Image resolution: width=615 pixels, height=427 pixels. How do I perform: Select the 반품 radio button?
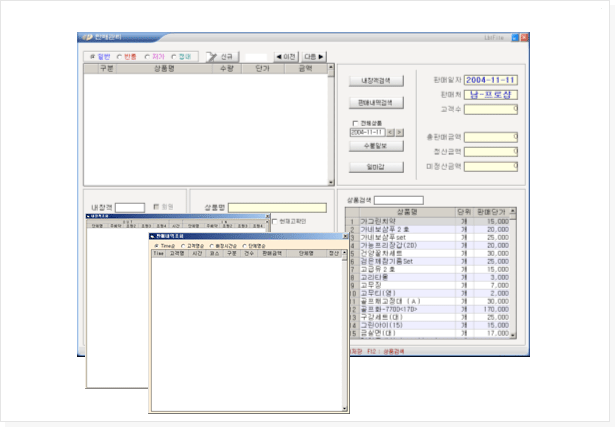click(x=119, y=57)
